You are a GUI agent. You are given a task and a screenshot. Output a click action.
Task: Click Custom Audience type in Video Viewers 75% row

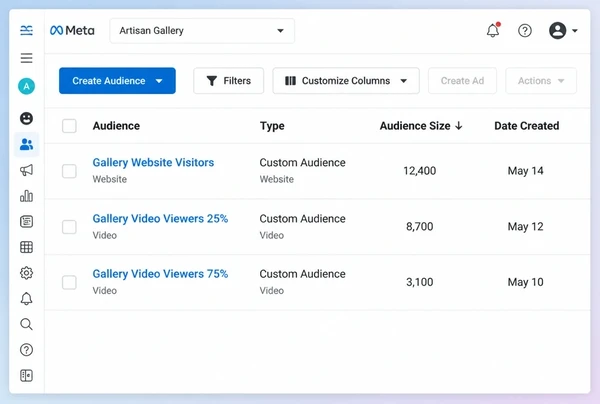pos(302,274)
